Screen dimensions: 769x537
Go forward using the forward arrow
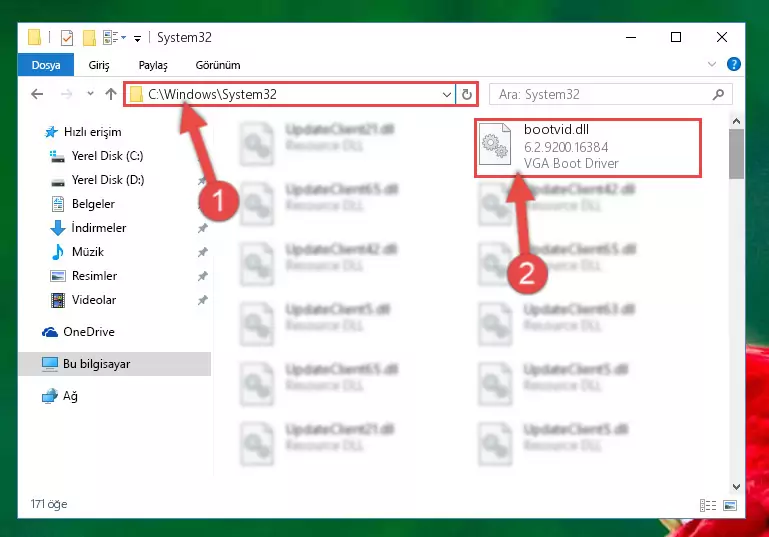(x=66, y=94)
